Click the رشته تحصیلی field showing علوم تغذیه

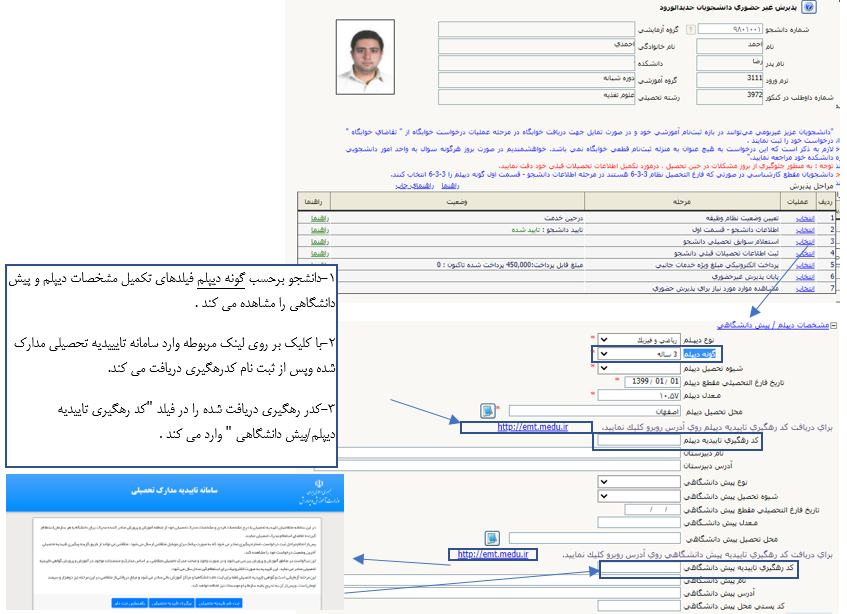[536, 97]
